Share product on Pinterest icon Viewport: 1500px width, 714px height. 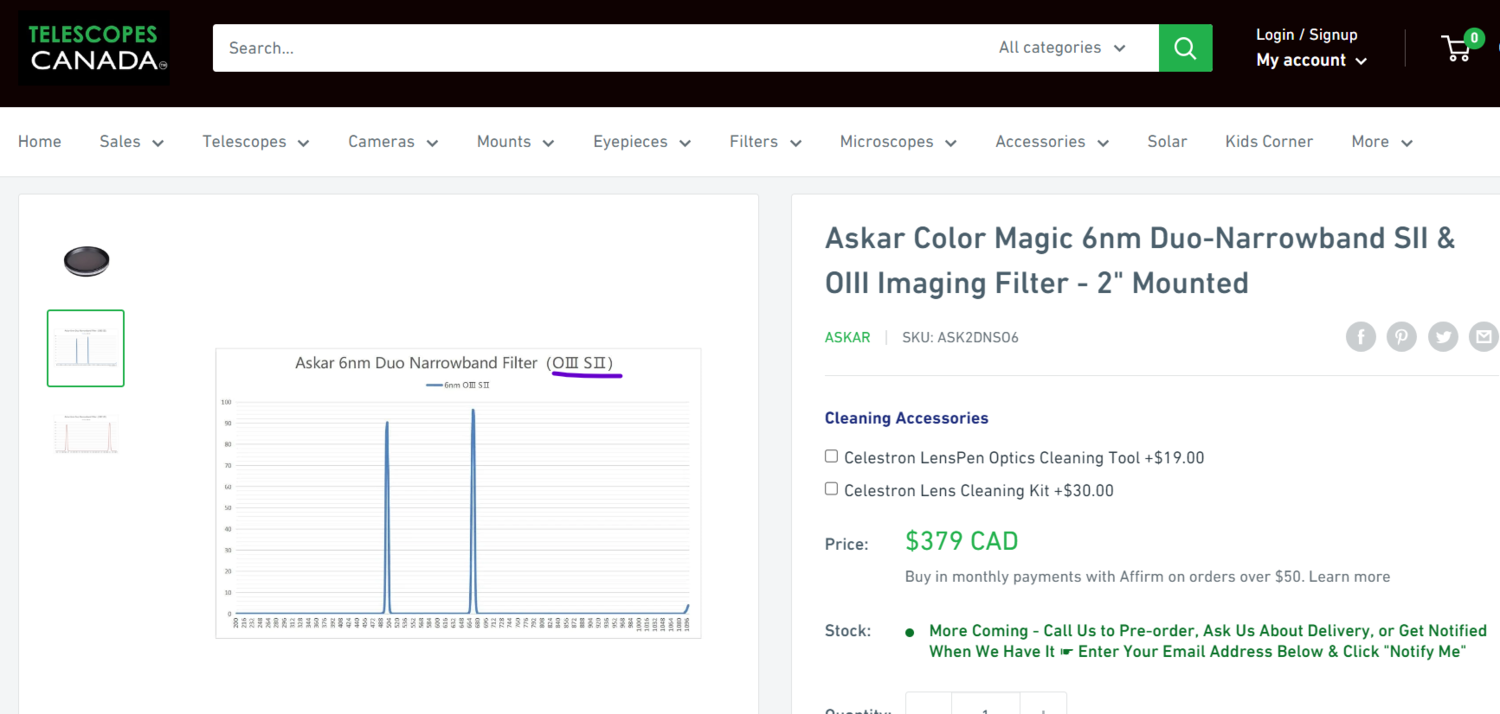coord(1401,337)
